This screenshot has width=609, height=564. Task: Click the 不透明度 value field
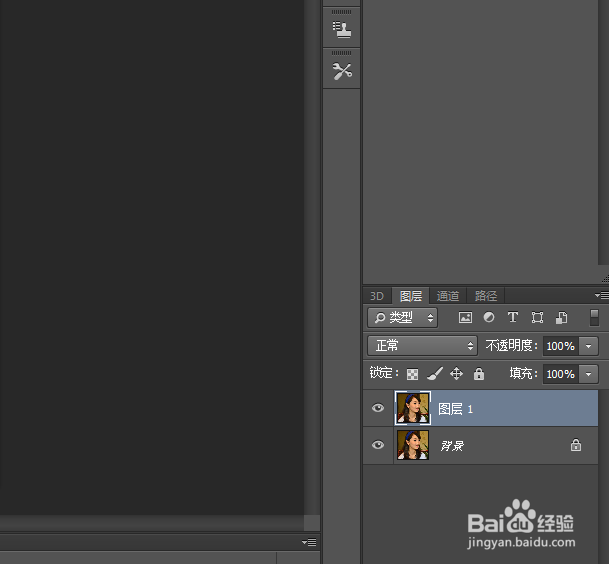561,346
